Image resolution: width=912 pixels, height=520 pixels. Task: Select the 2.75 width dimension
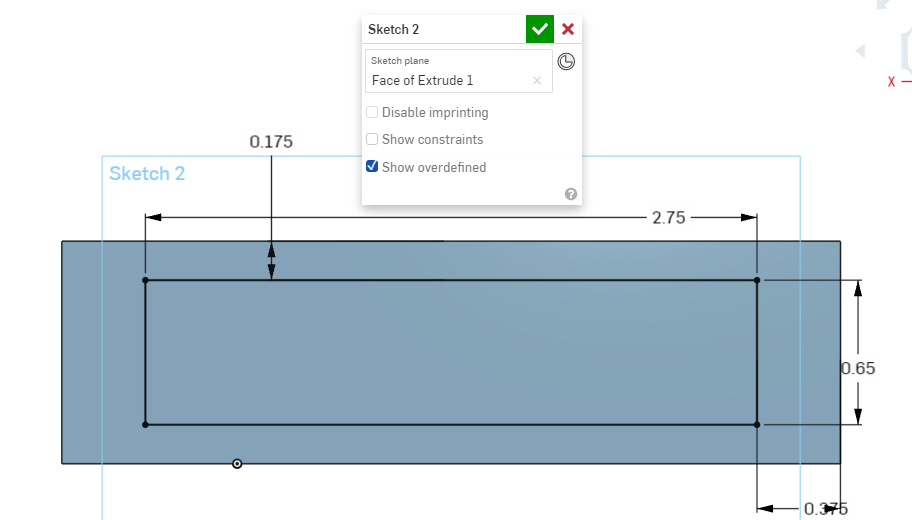coord(668,217)
